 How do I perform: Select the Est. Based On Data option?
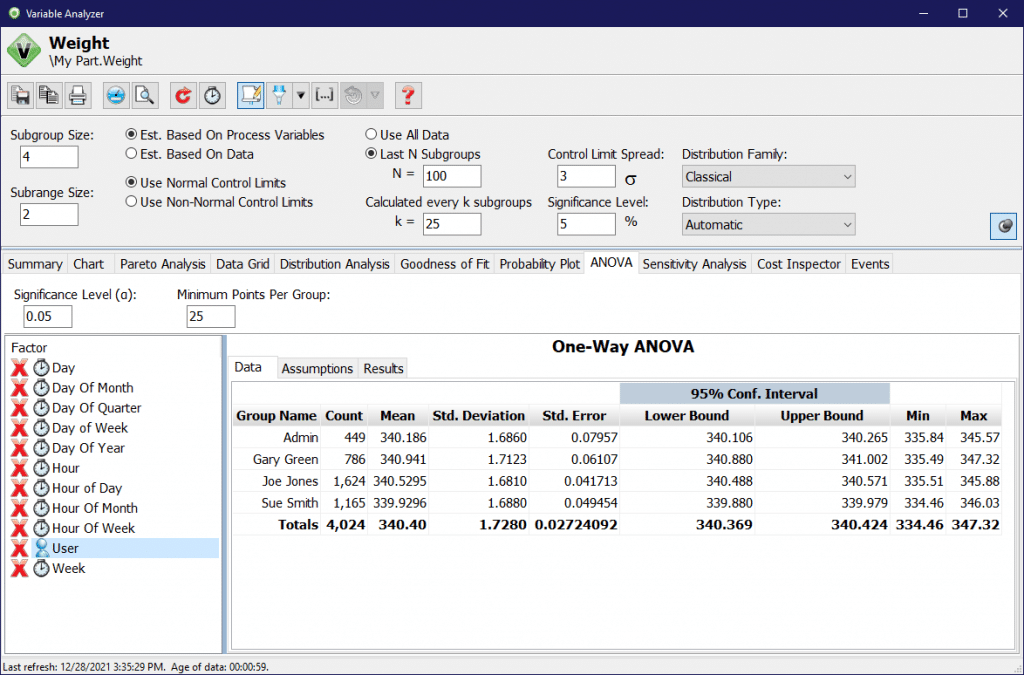click(132, 154)
